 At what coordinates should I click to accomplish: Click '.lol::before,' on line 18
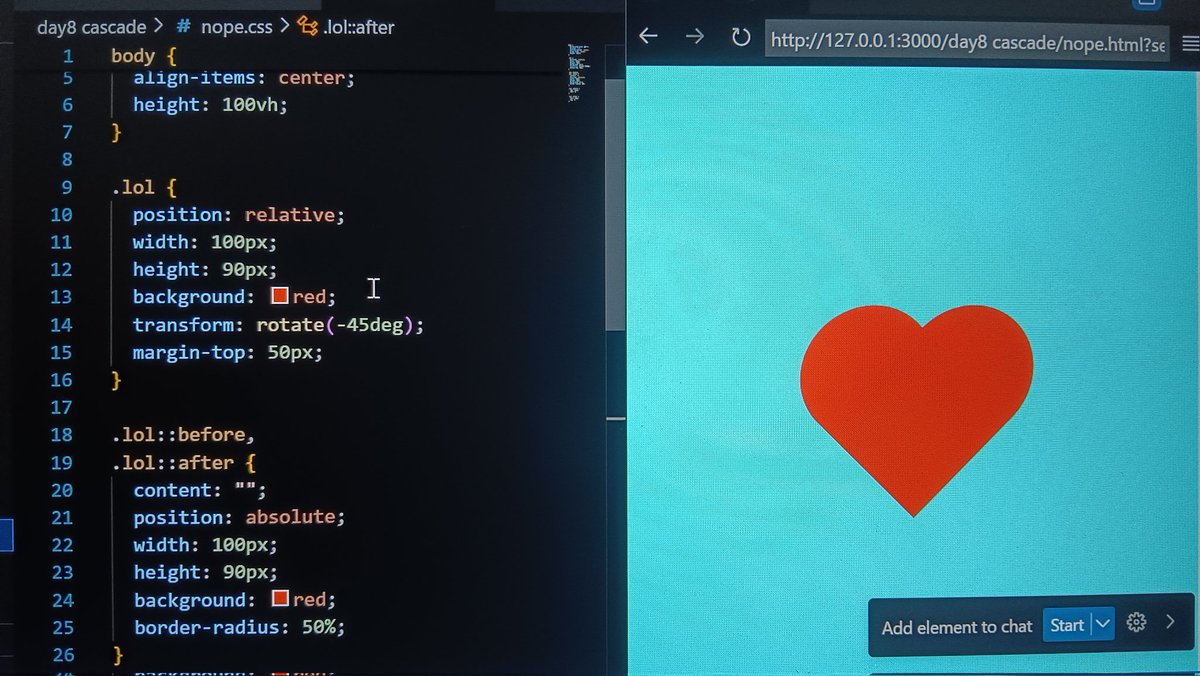183,434
